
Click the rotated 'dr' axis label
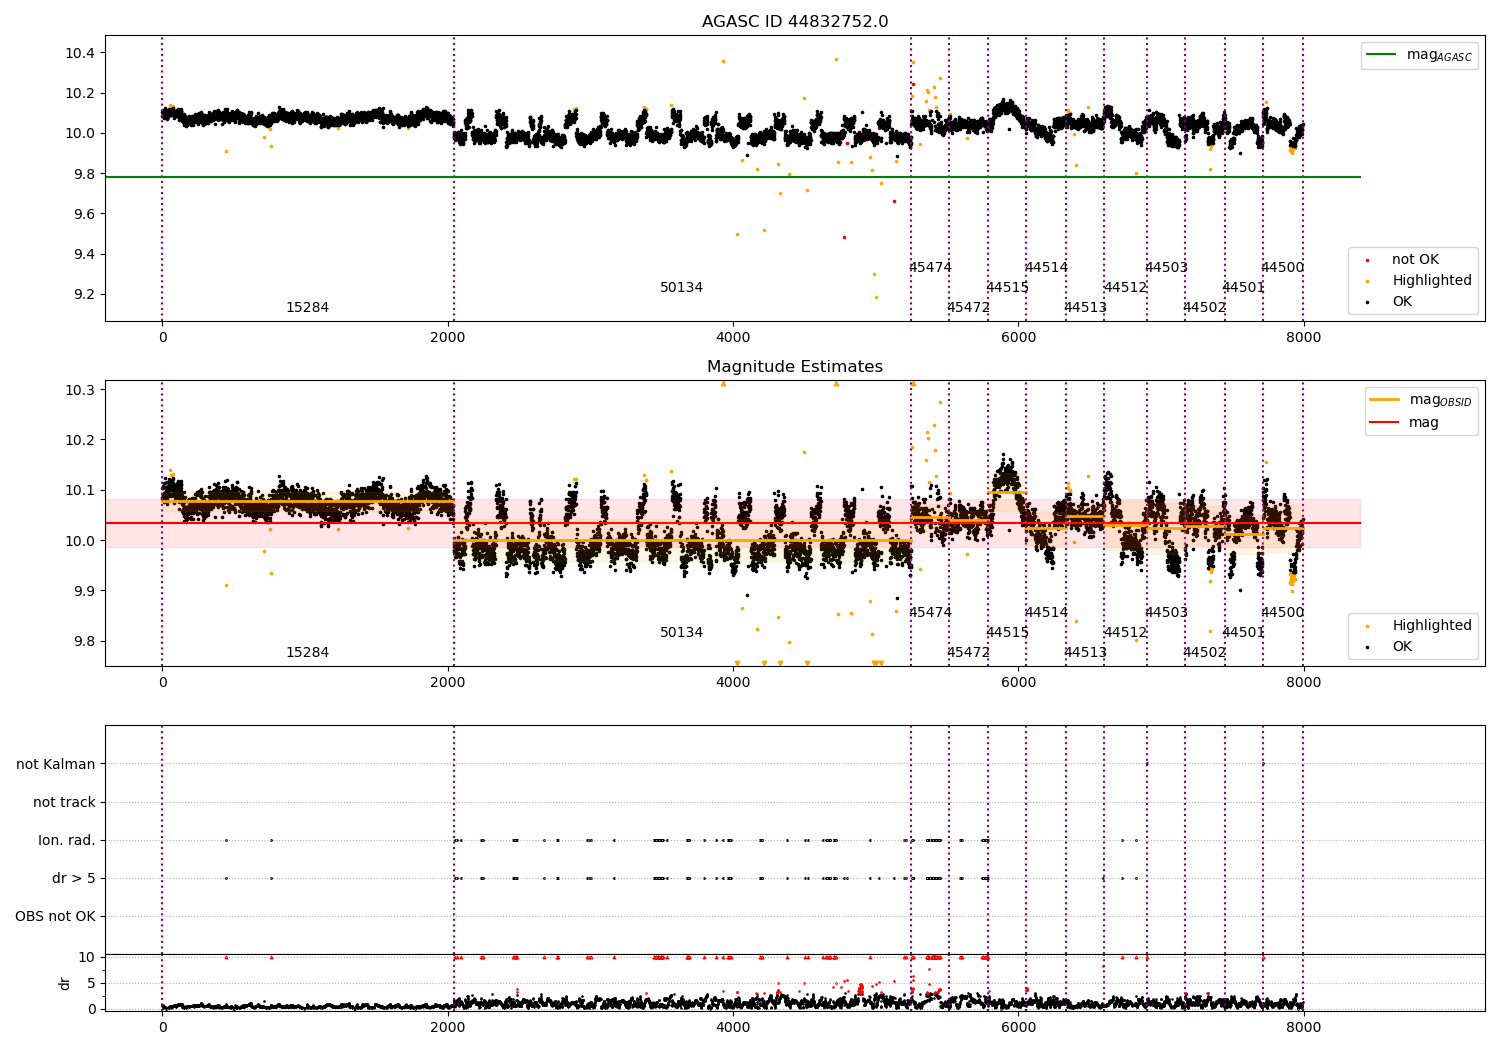65,984
